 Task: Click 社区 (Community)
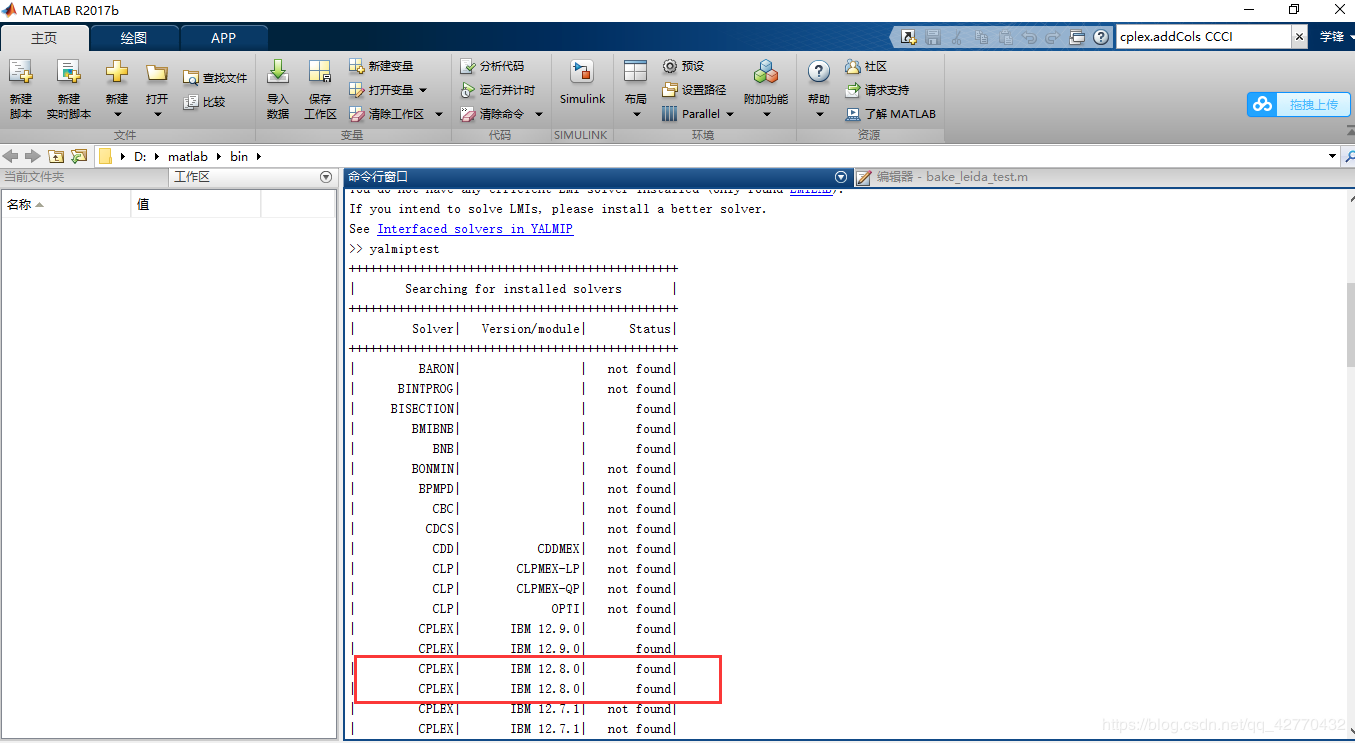point(866,66)
